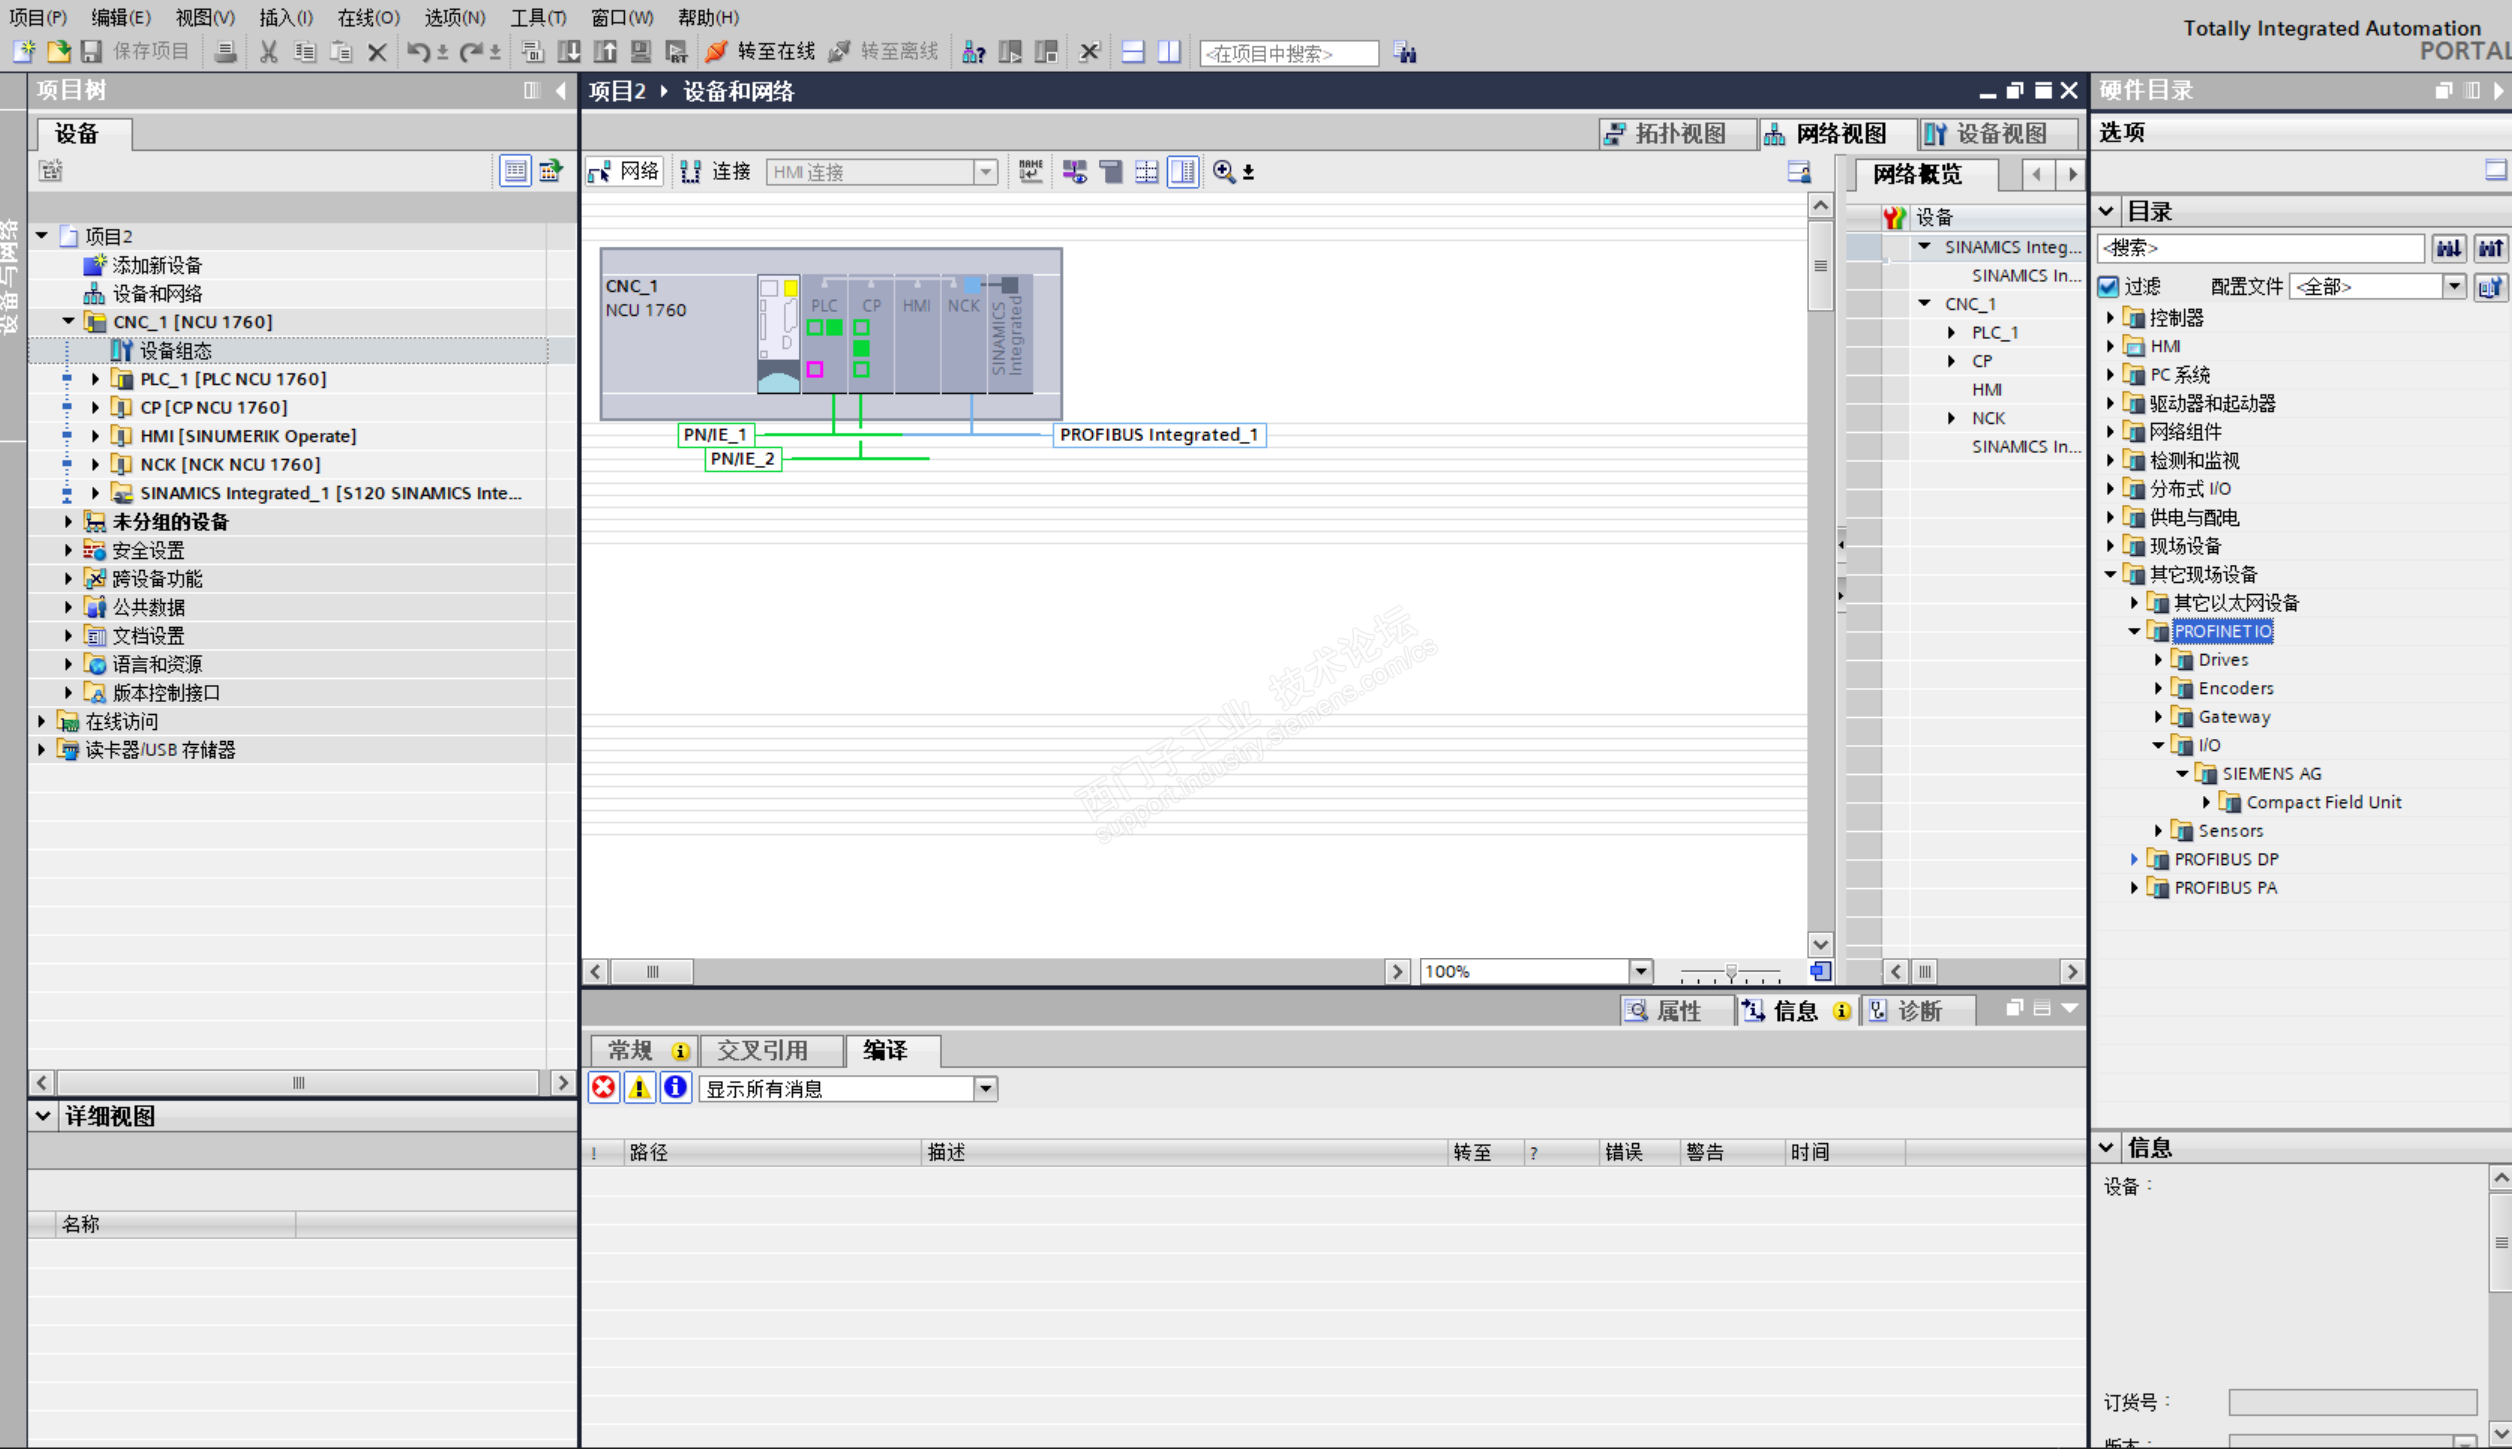Toggle the info messages filter icon
The width and height of the screenshot is (2512, 1449).
676,1088
